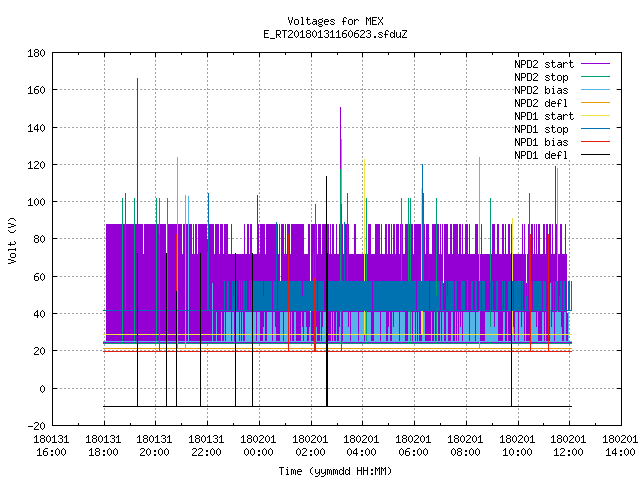Click the x-axis time label 02:00
The image size is (640, 480).
pyautogui.click(x=310, y=452)
